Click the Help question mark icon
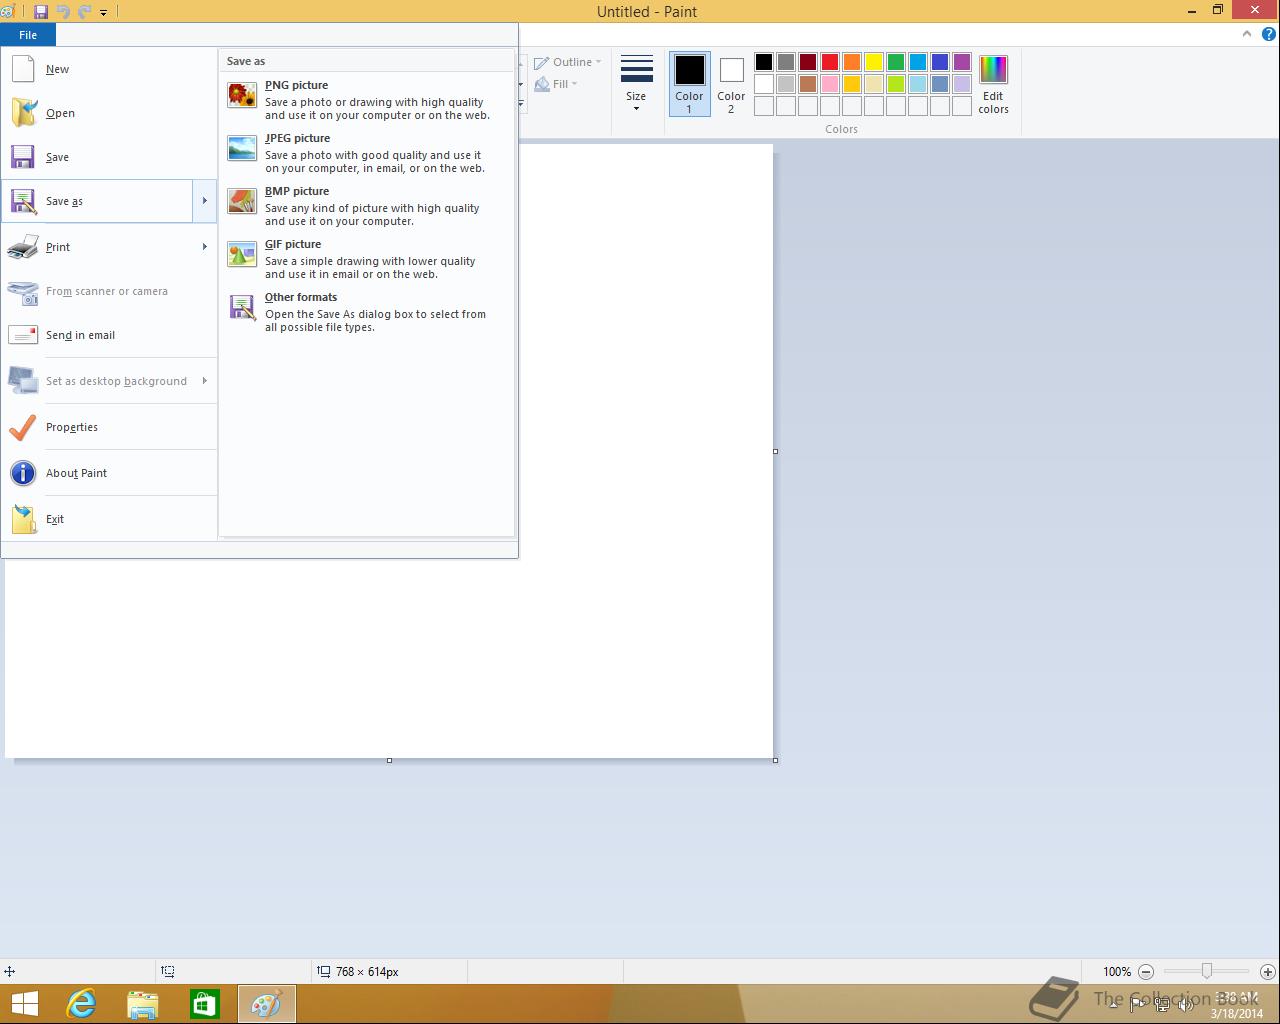The height and width of the screenshot is (1024, 1280). (1268, 34)
